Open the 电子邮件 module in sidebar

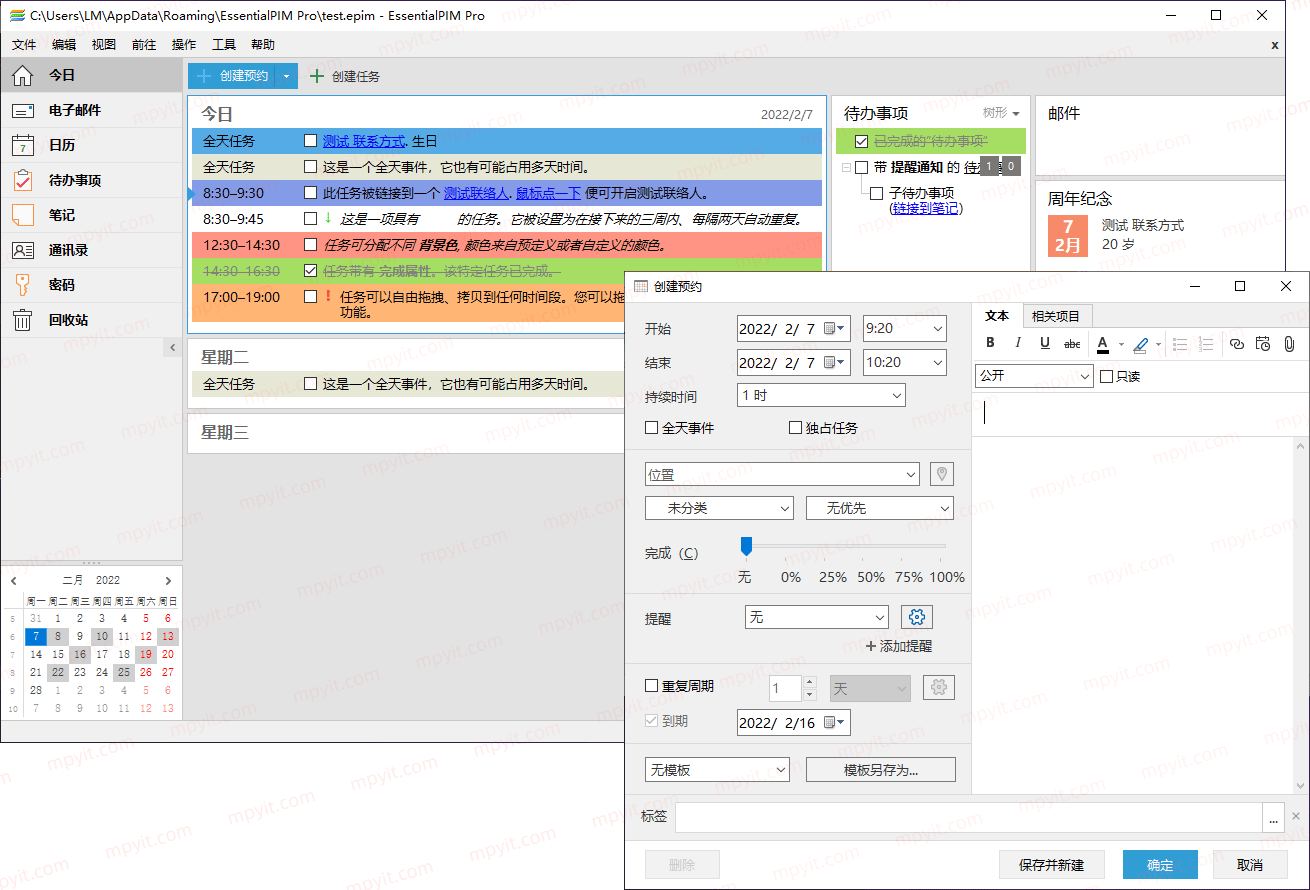click(x=91, y=110)
